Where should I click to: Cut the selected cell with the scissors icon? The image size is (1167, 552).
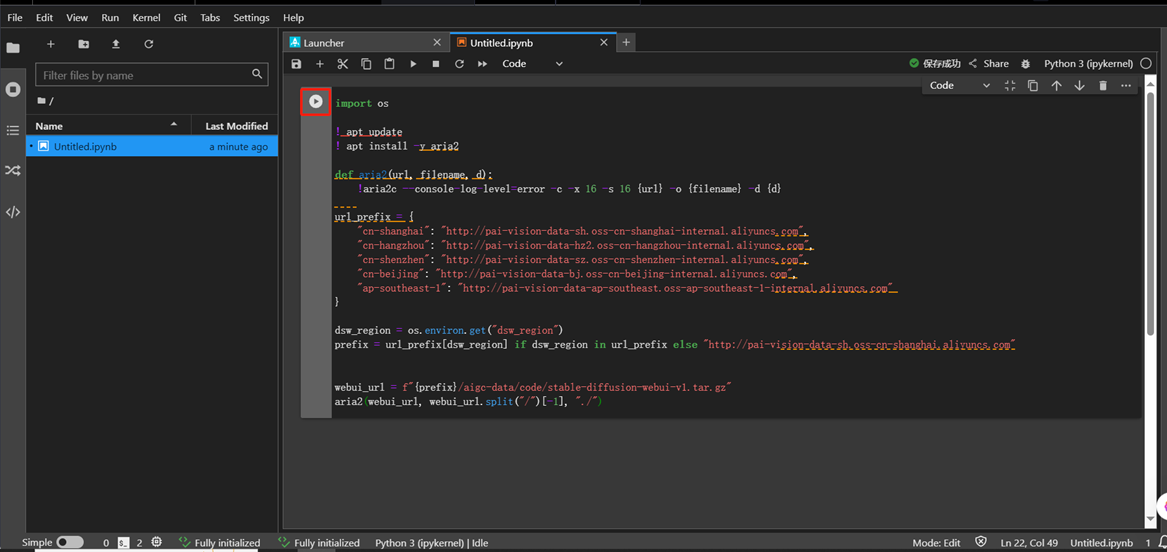coord(342,64)
